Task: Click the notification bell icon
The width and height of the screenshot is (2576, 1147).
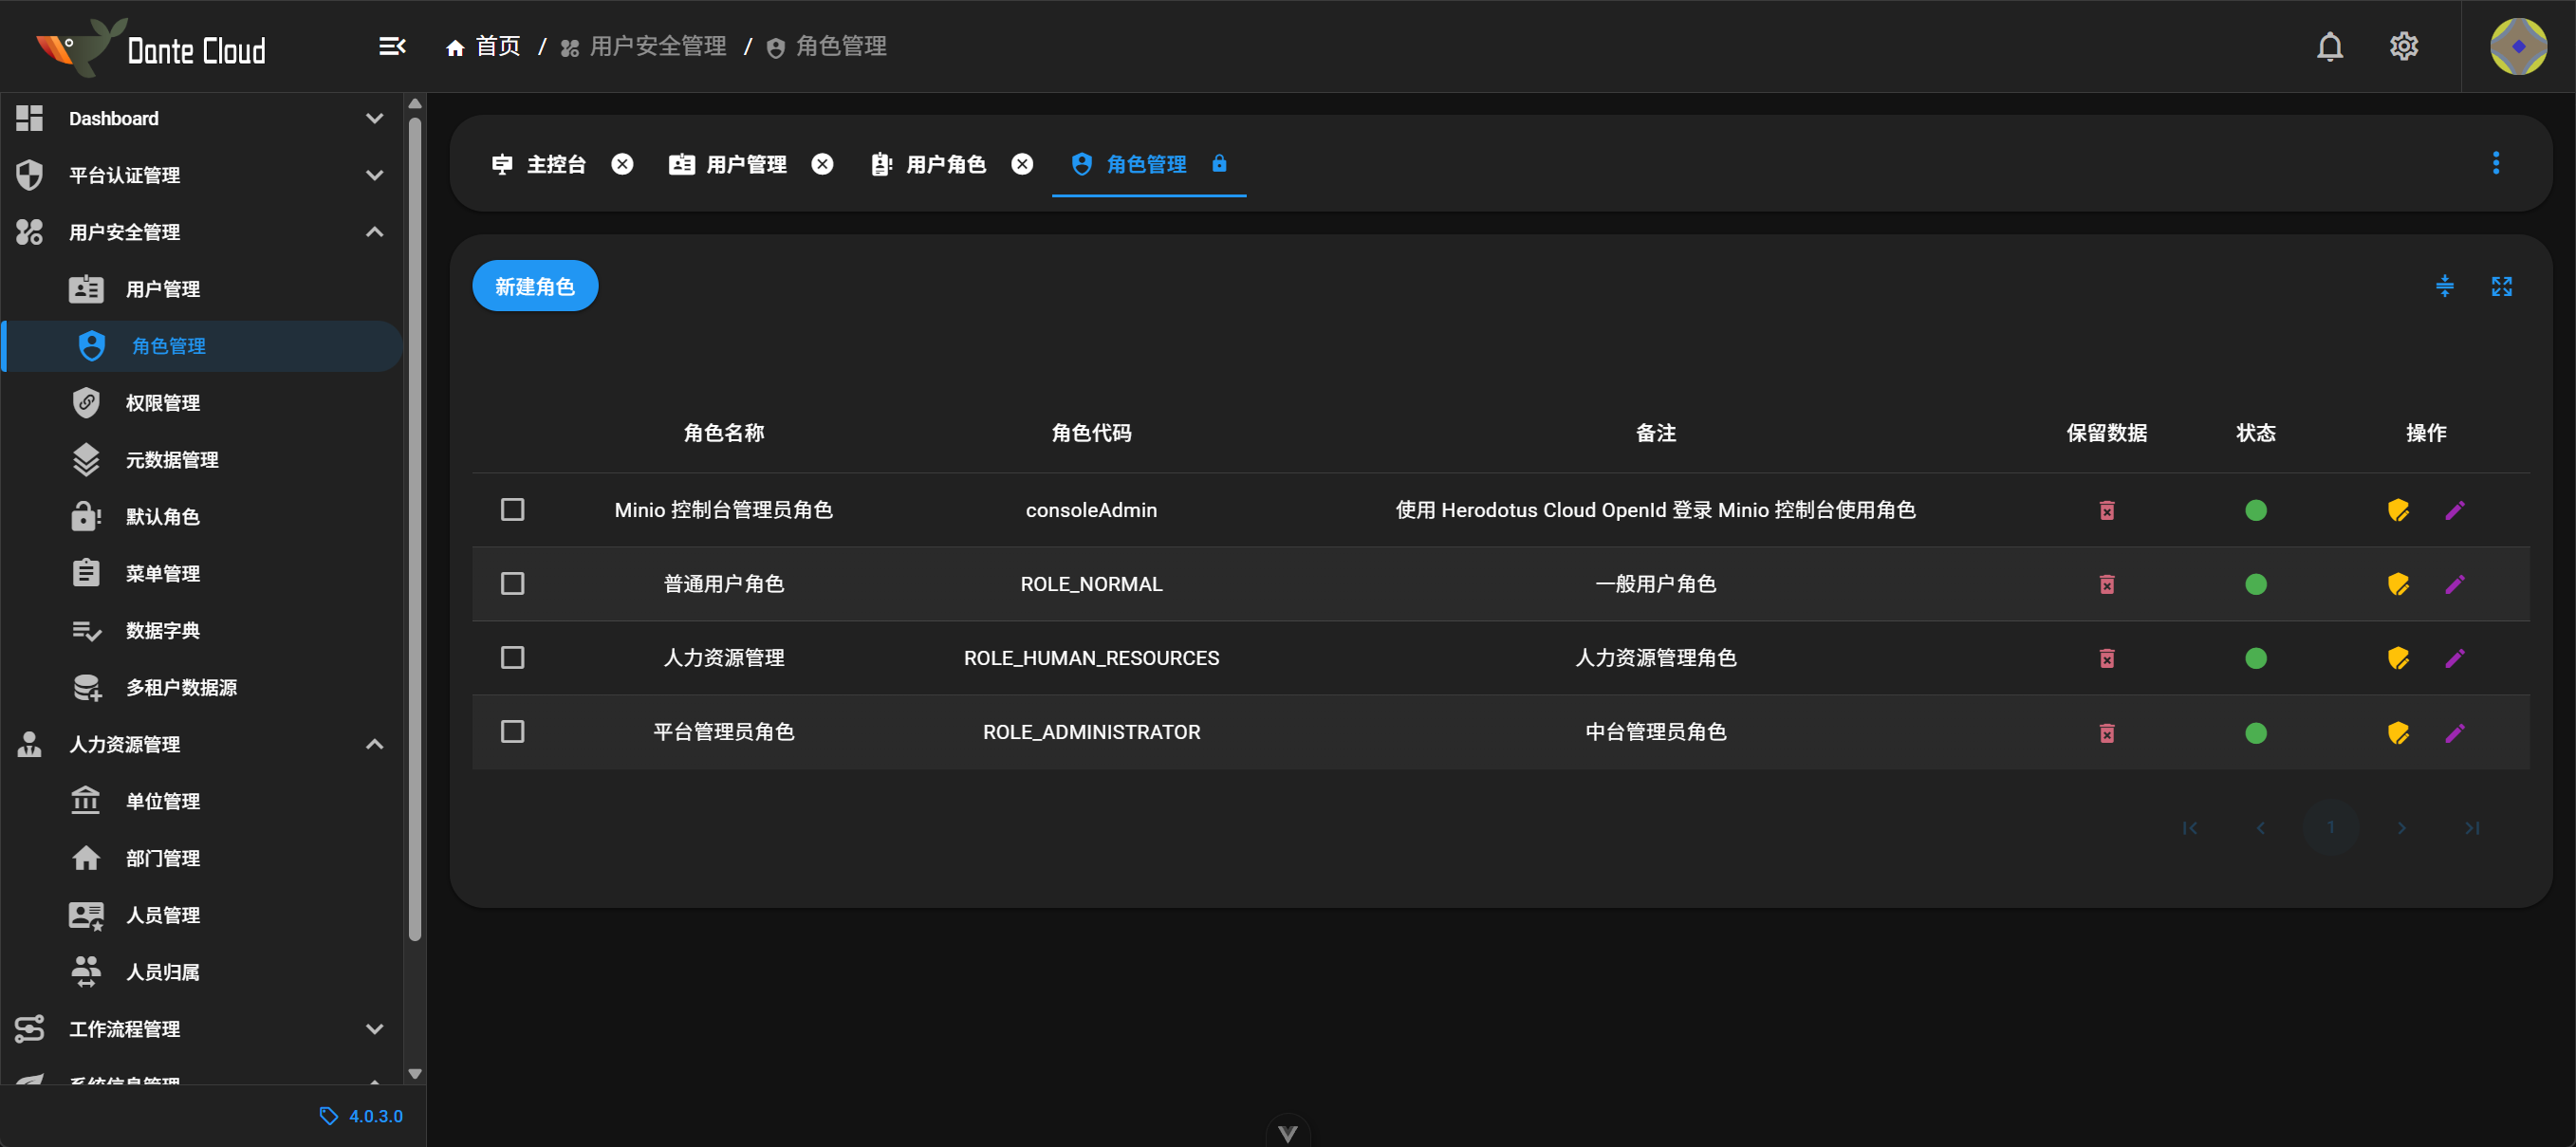Action: pyautogui.click(x=2329, y=47)
